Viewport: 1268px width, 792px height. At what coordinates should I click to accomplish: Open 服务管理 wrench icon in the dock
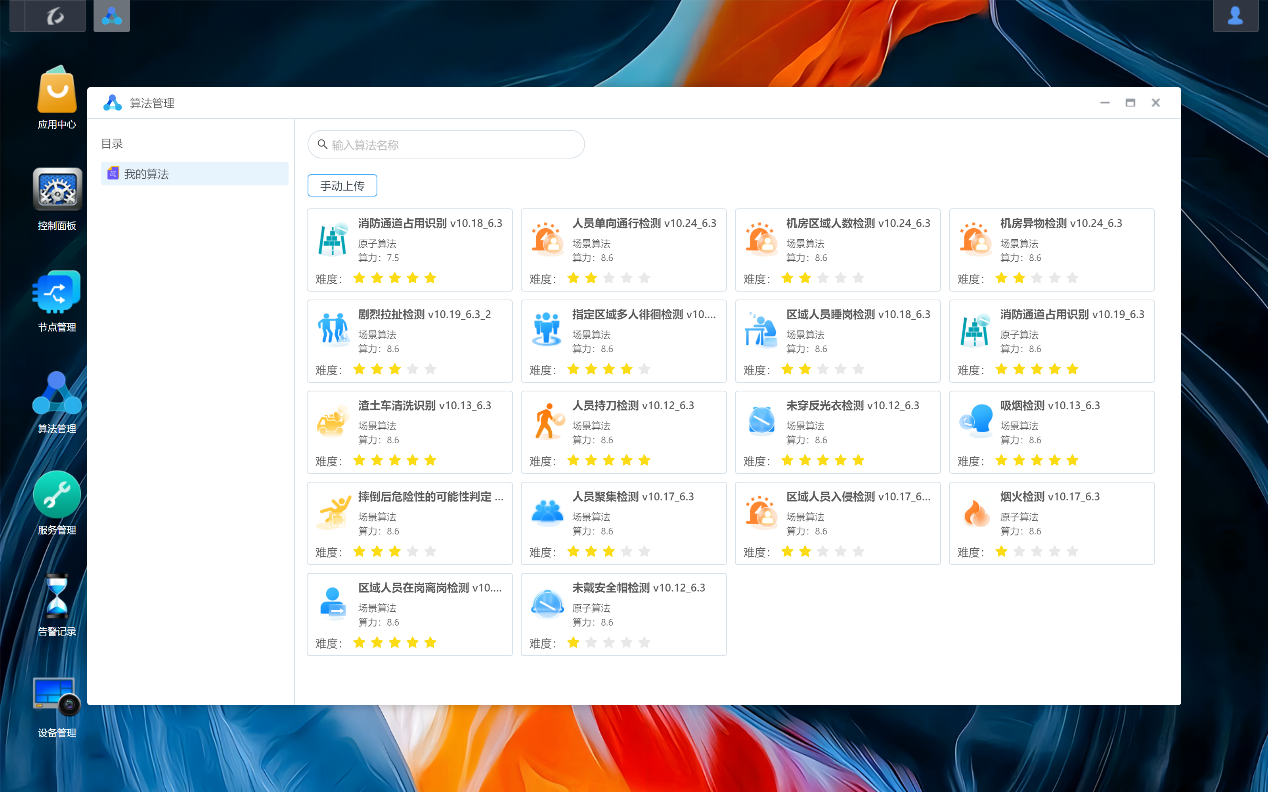(x=55, y=493)
